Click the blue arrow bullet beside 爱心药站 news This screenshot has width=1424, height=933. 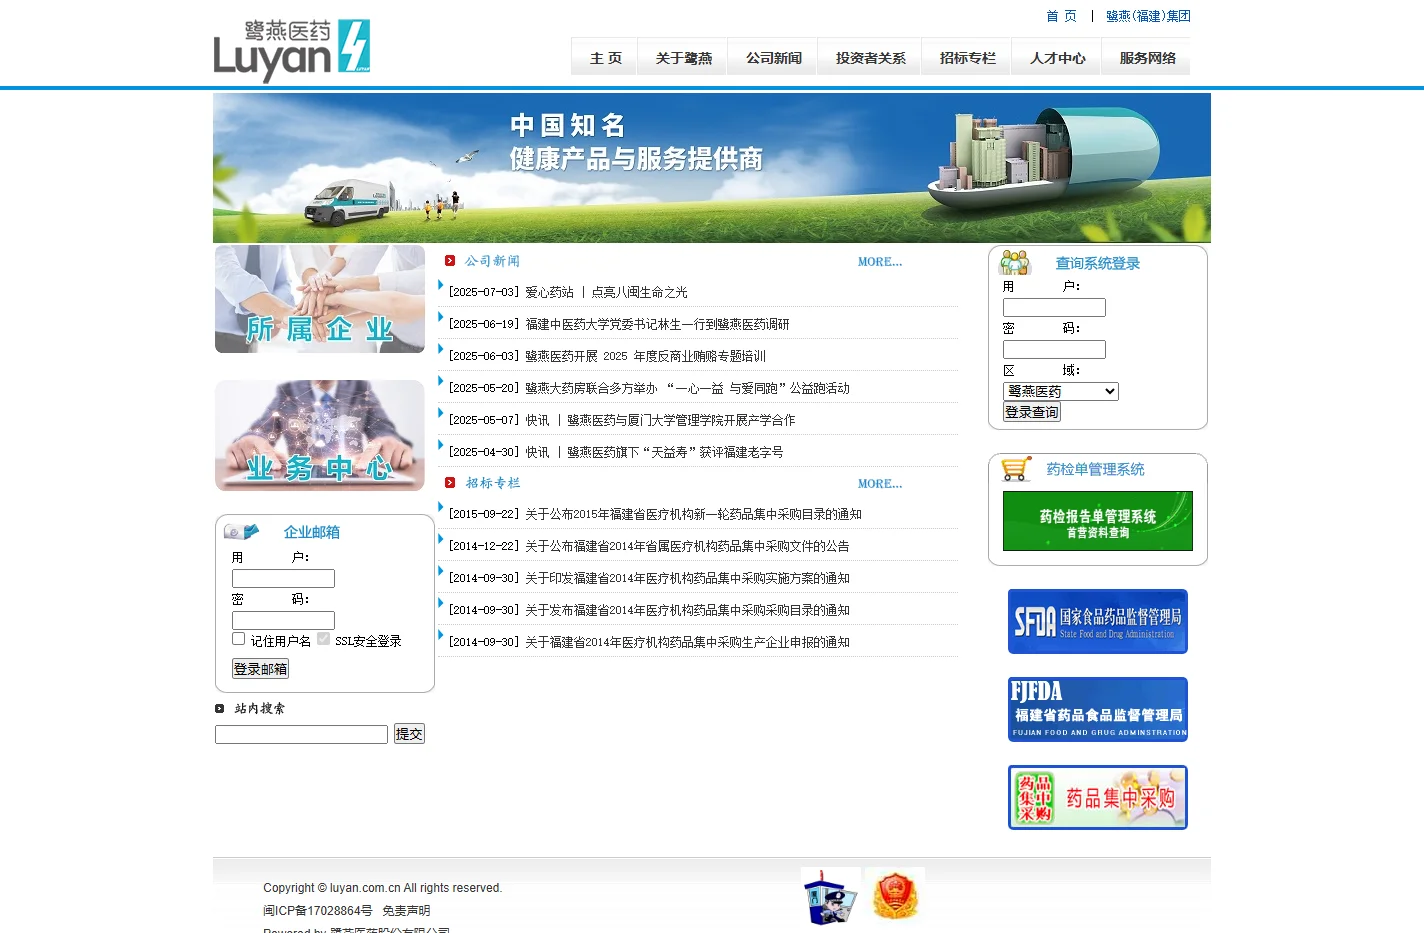pos(441,286)
